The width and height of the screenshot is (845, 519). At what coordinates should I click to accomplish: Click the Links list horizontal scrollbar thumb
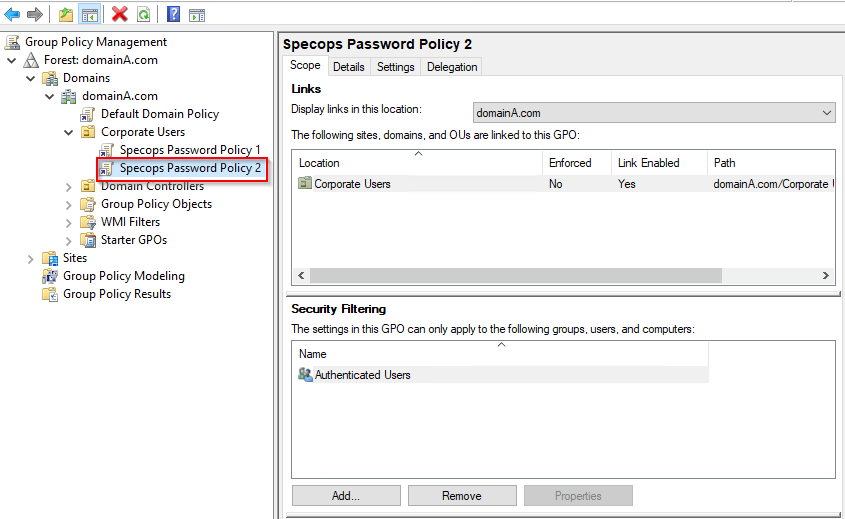pyautogui.click(x=516, y=275)
